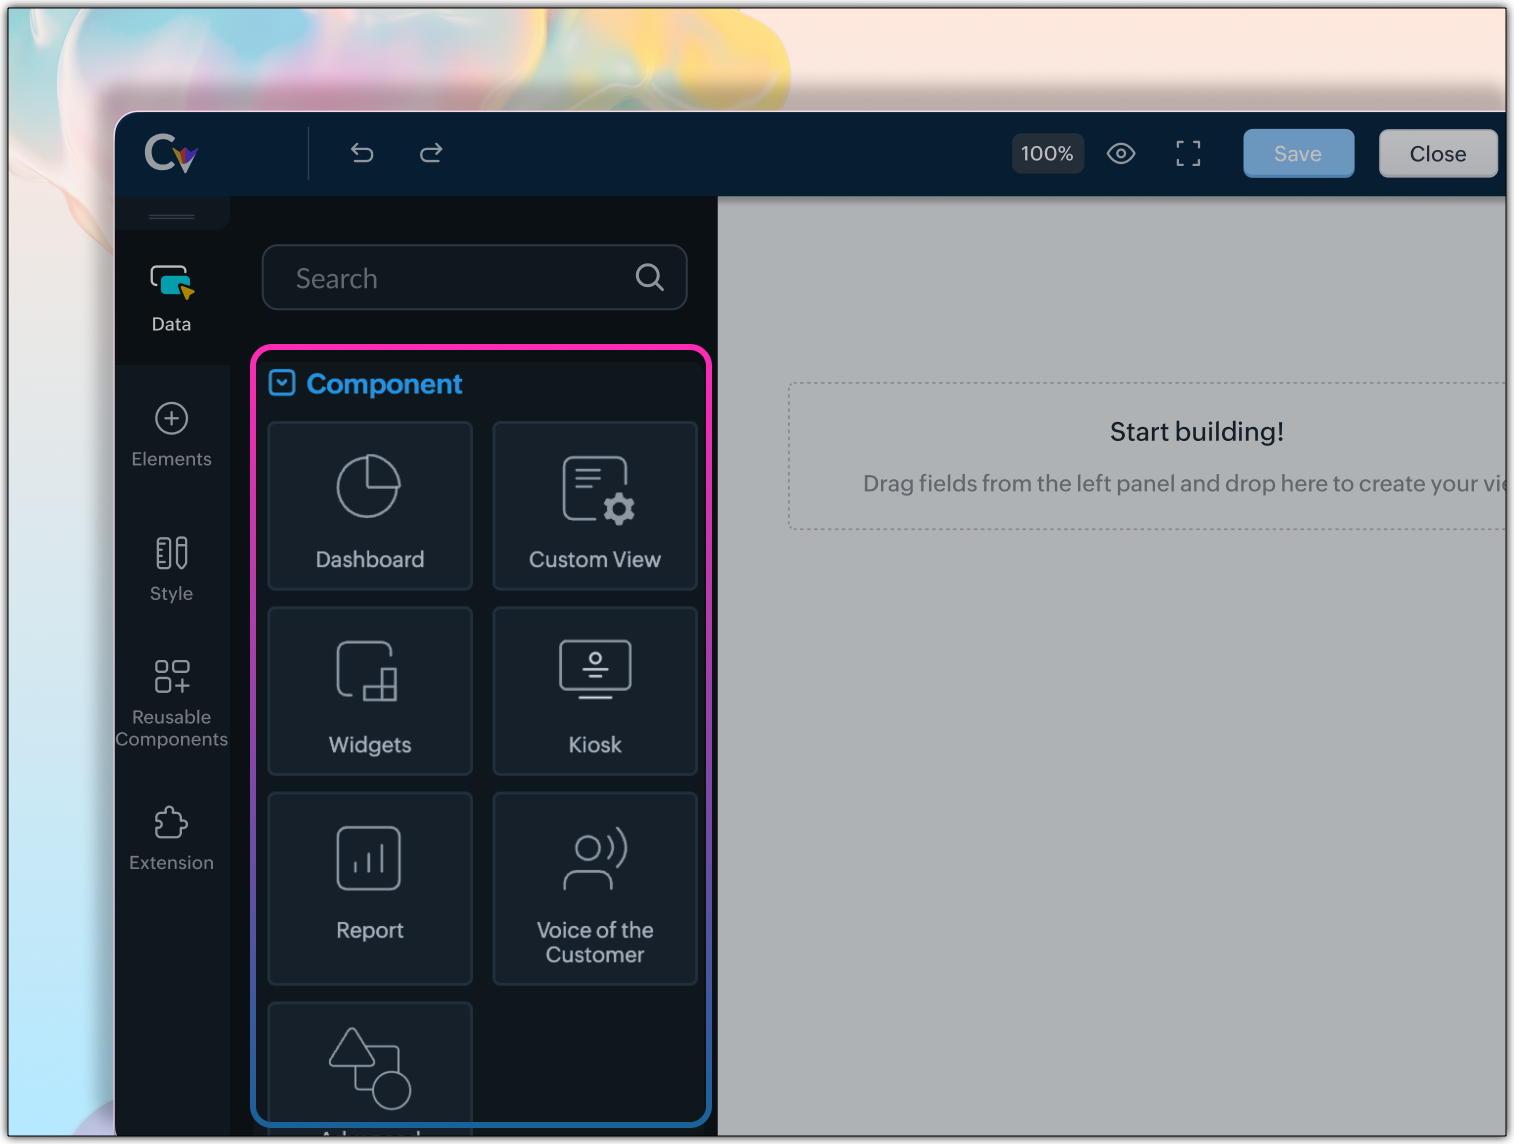The height and width of the screenshot is (1144, 1514).
Task: Click the Close button
Action: [1437, 154]
